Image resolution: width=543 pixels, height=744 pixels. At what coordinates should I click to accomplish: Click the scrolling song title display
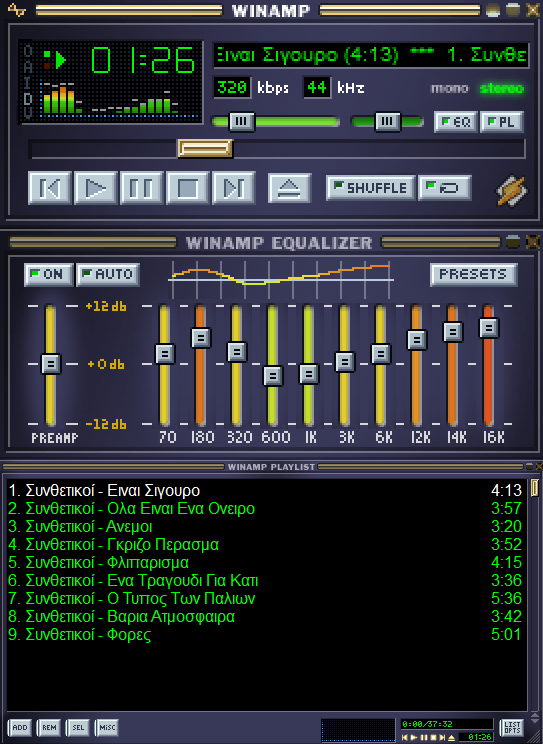[x=371, y=56]
